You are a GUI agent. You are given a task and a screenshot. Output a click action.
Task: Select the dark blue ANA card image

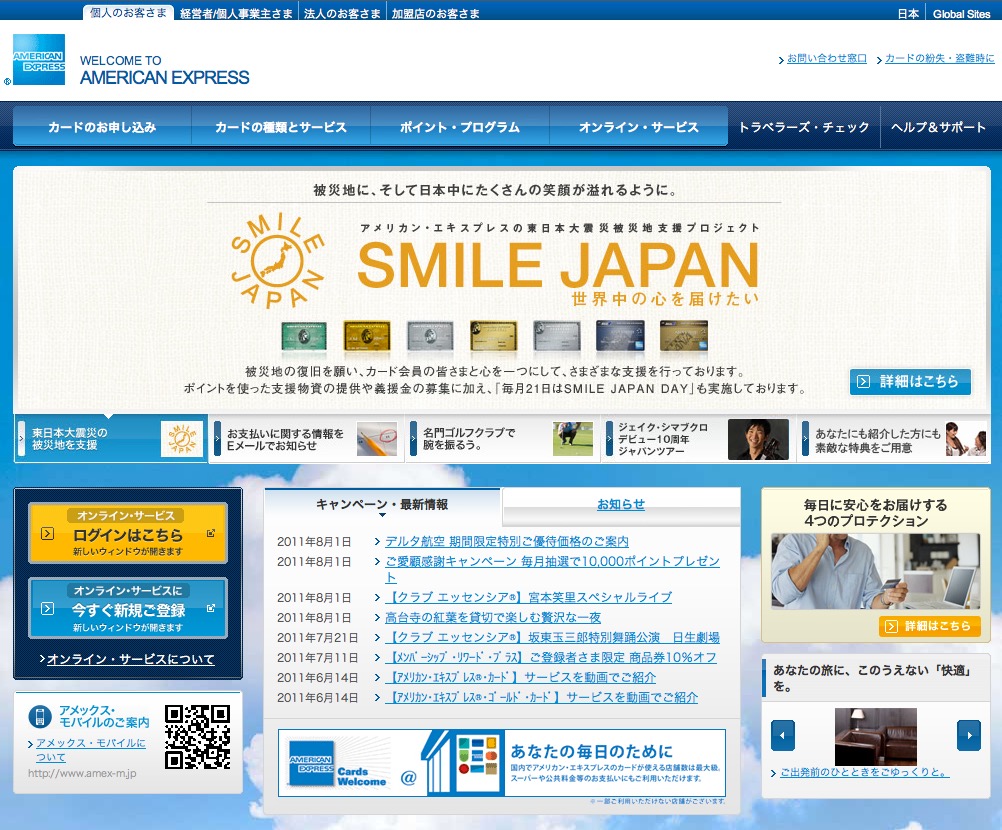(620, 336)
